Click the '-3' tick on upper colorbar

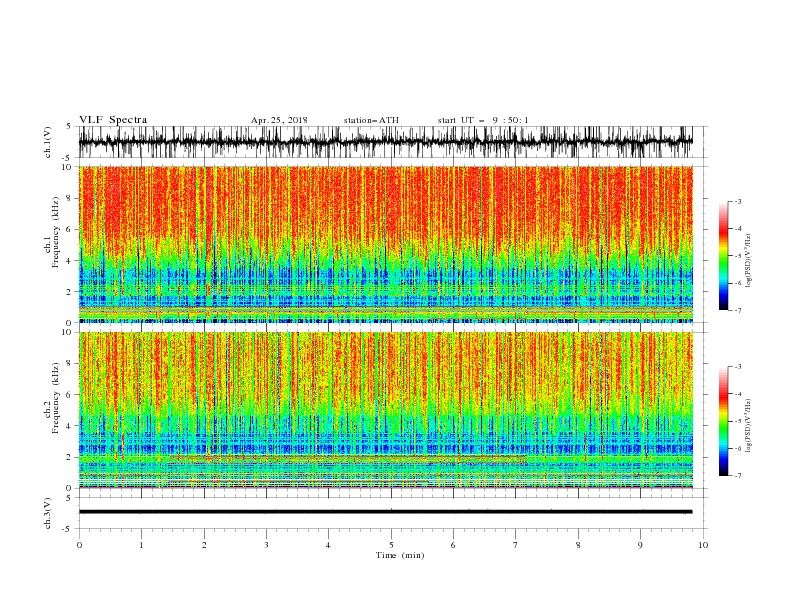(x=737, y=201)
